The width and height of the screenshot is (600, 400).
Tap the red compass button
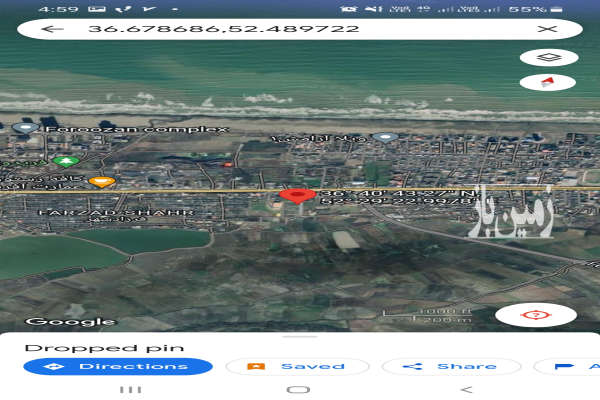tap(547, 83)
